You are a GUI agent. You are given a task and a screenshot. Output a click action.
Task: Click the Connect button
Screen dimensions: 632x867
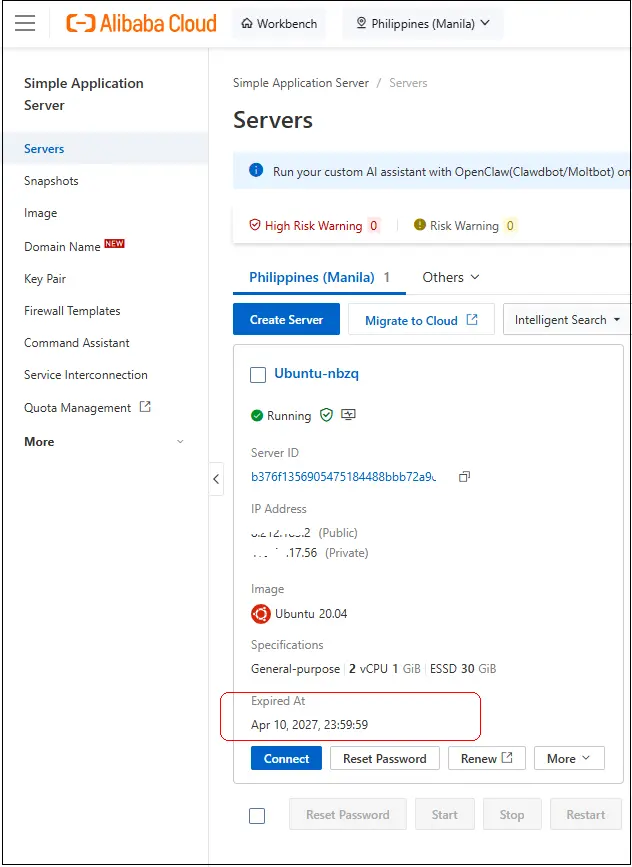click(286, 759)
